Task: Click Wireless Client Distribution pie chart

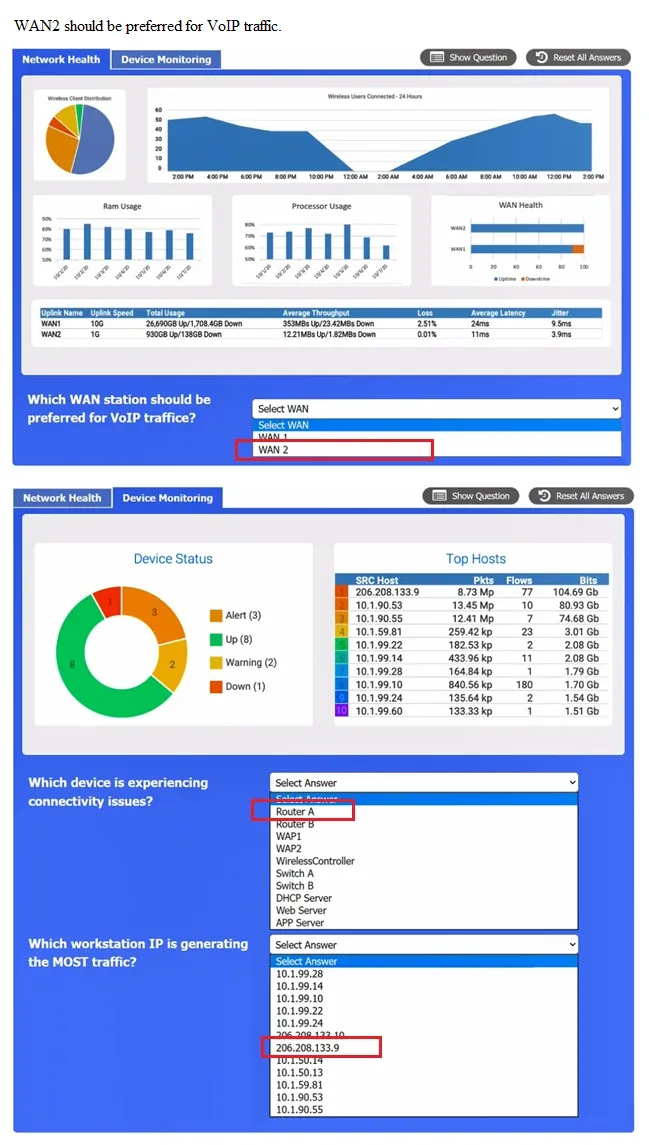Action: point(80,139)
